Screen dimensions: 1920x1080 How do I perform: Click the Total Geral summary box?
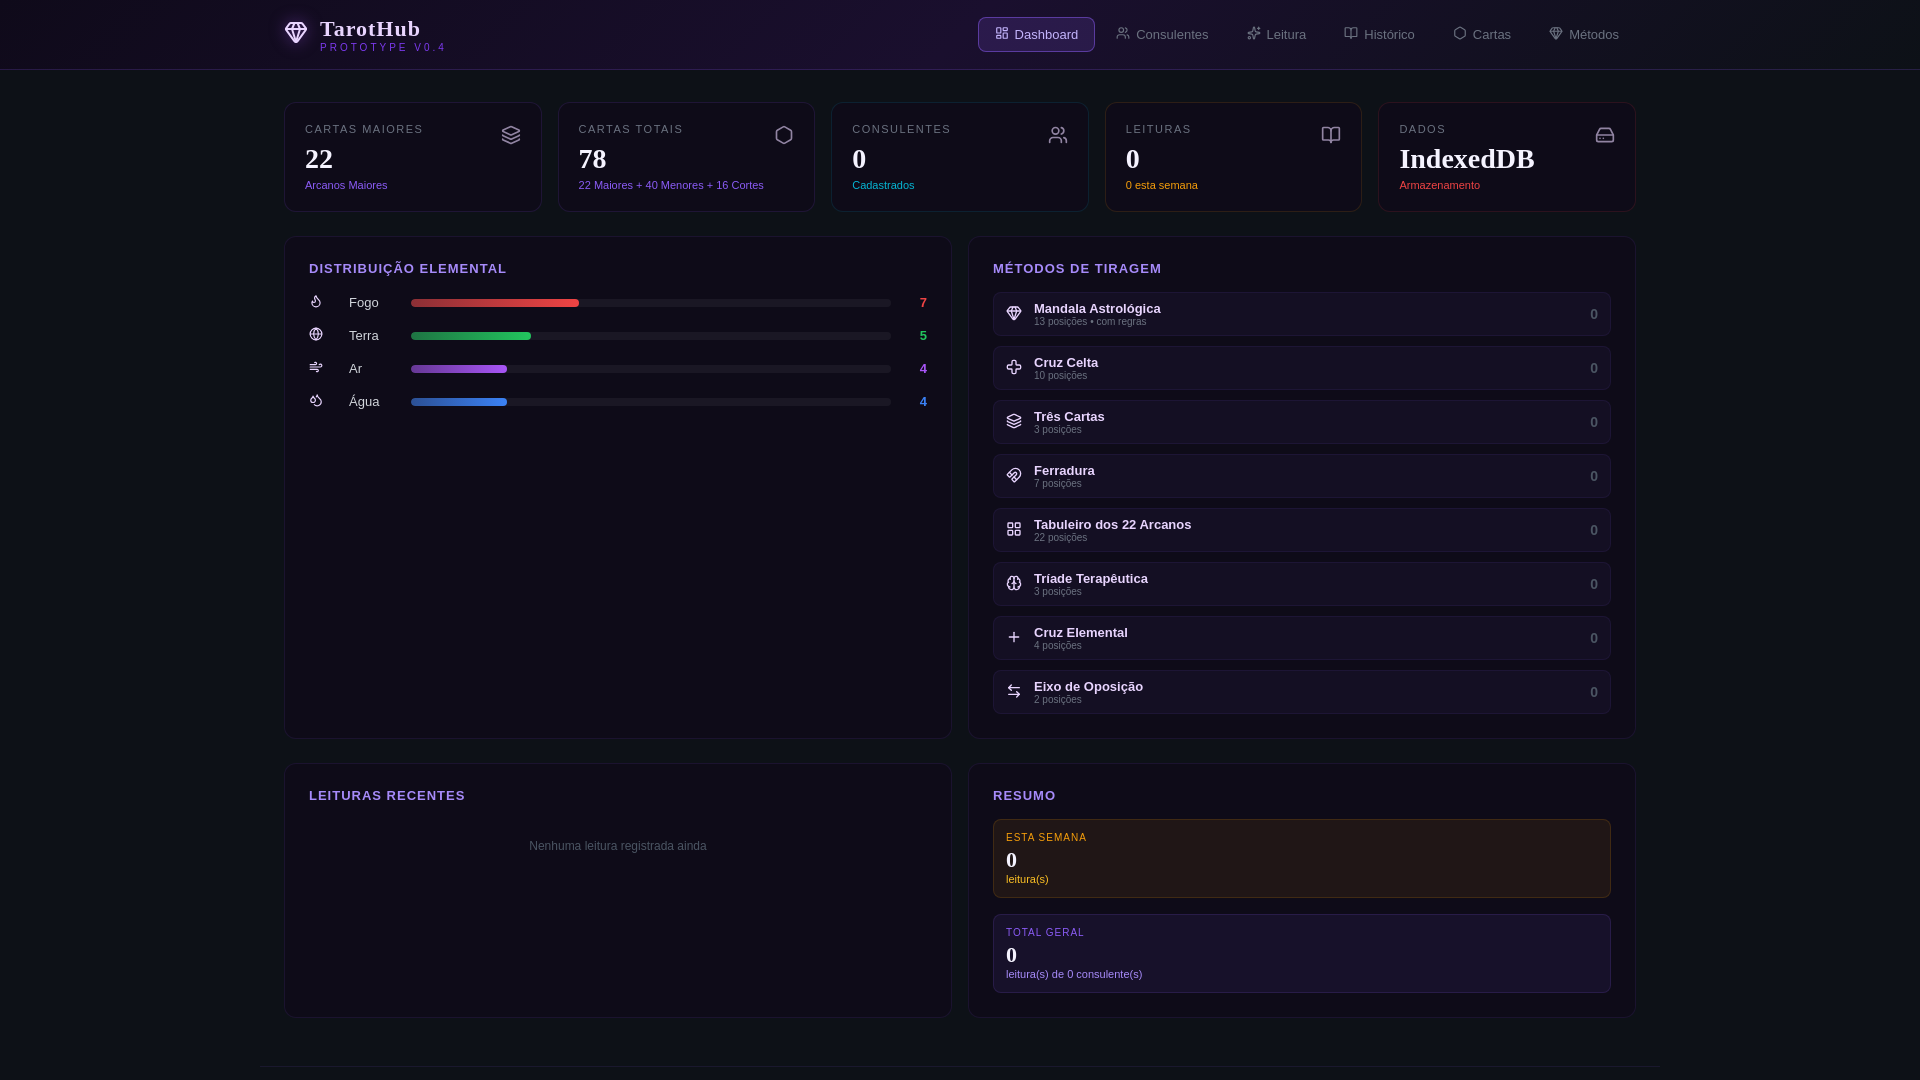click(x=1302, y=954)
